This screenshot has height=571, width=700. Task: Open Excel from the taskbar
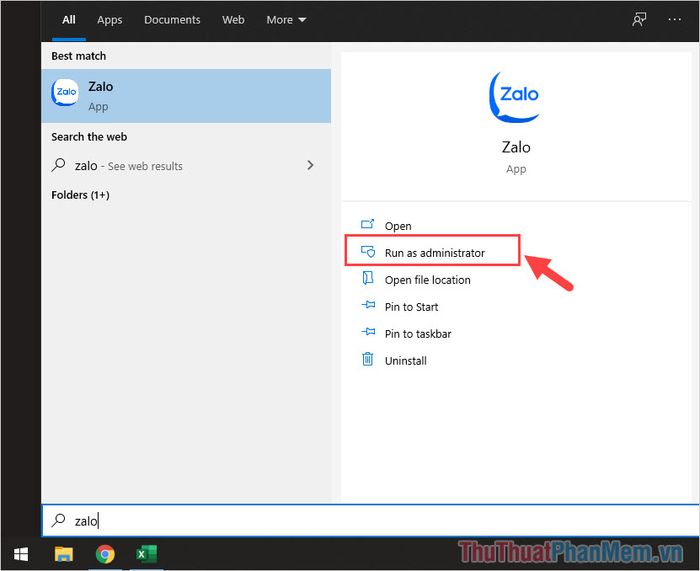146,554
